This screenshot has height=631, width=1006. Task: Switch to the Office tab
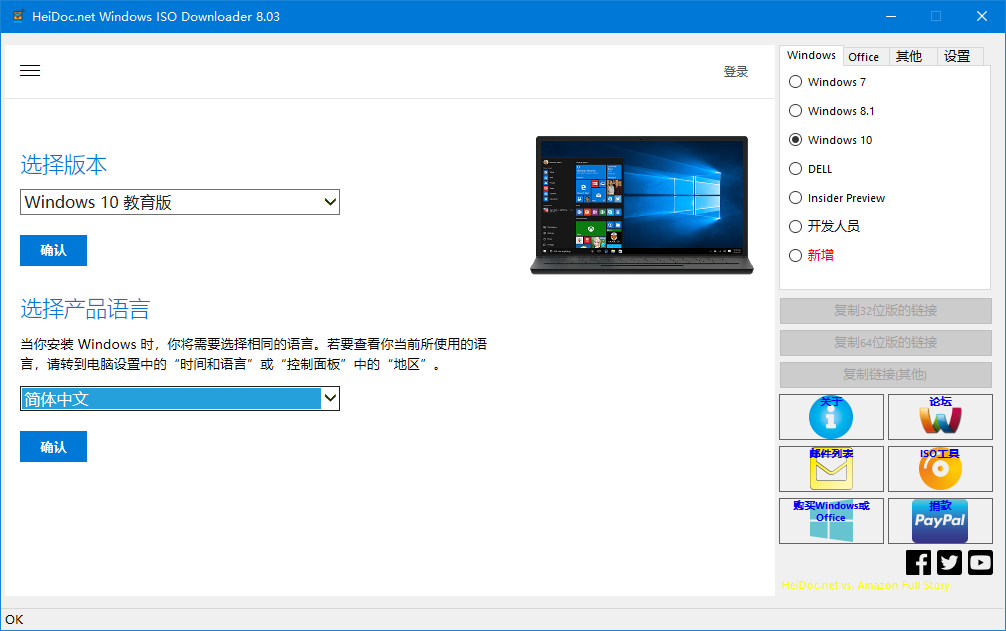[x=864, y=56]
